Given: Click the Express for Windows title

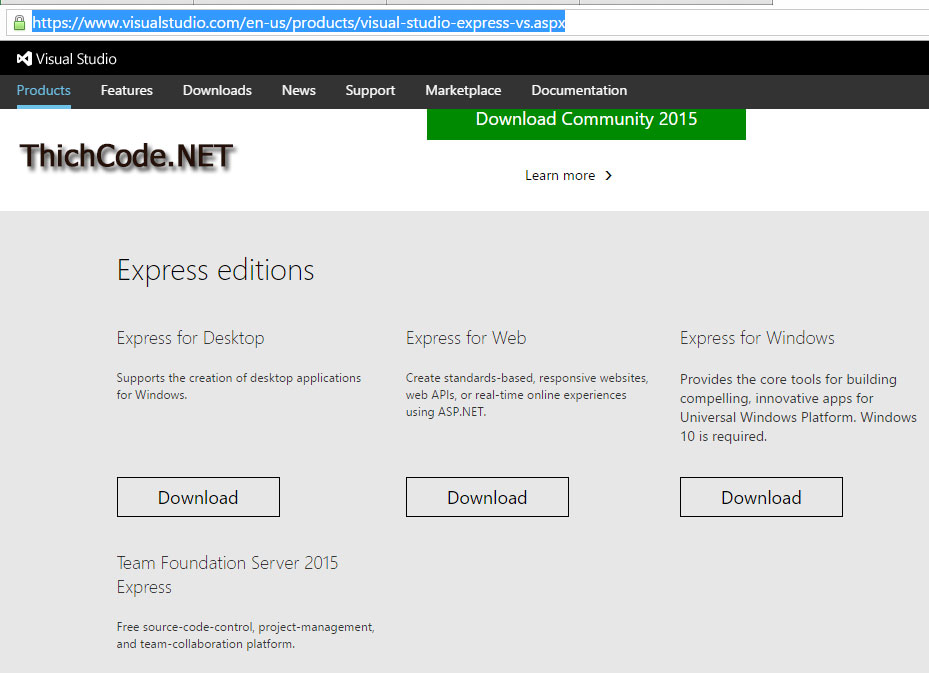Looking at the screenshot, I should [757, 338].
